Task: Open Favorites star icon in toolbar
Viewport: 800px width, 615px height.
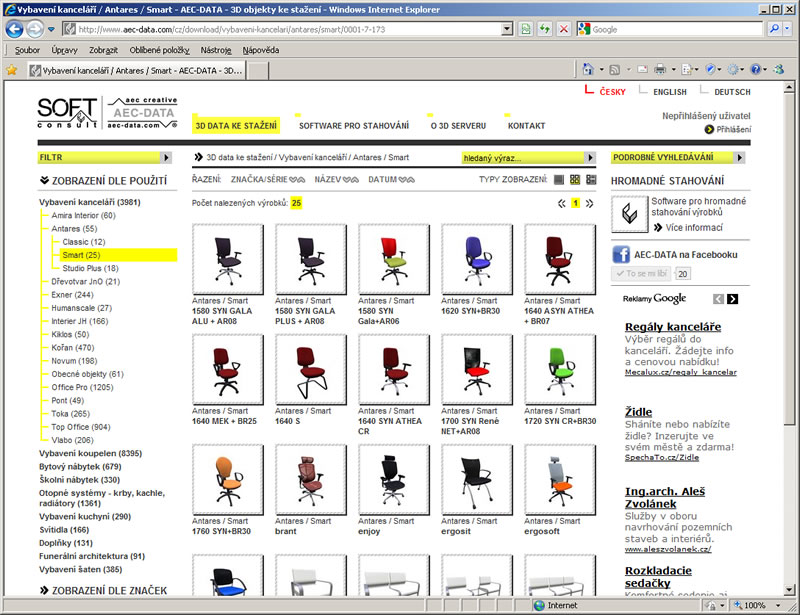Action: (12, 70)
